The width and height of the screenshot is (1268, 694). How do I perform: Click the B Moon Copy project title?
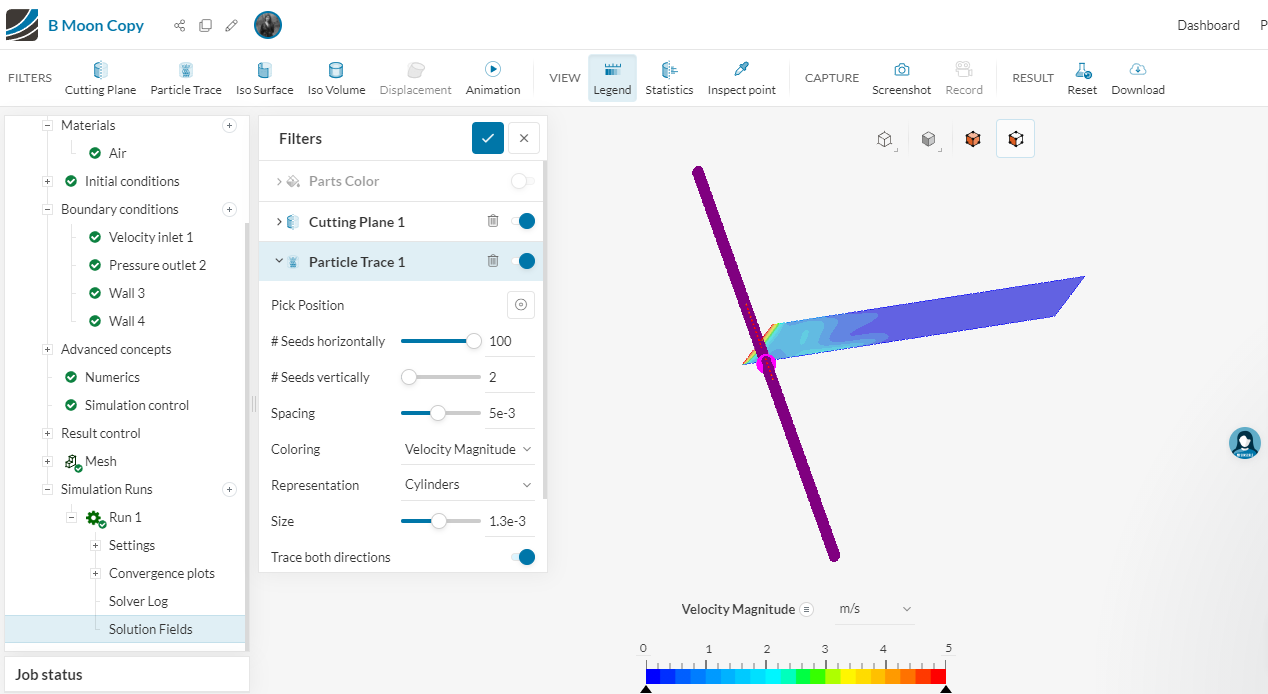pos(96,26)
